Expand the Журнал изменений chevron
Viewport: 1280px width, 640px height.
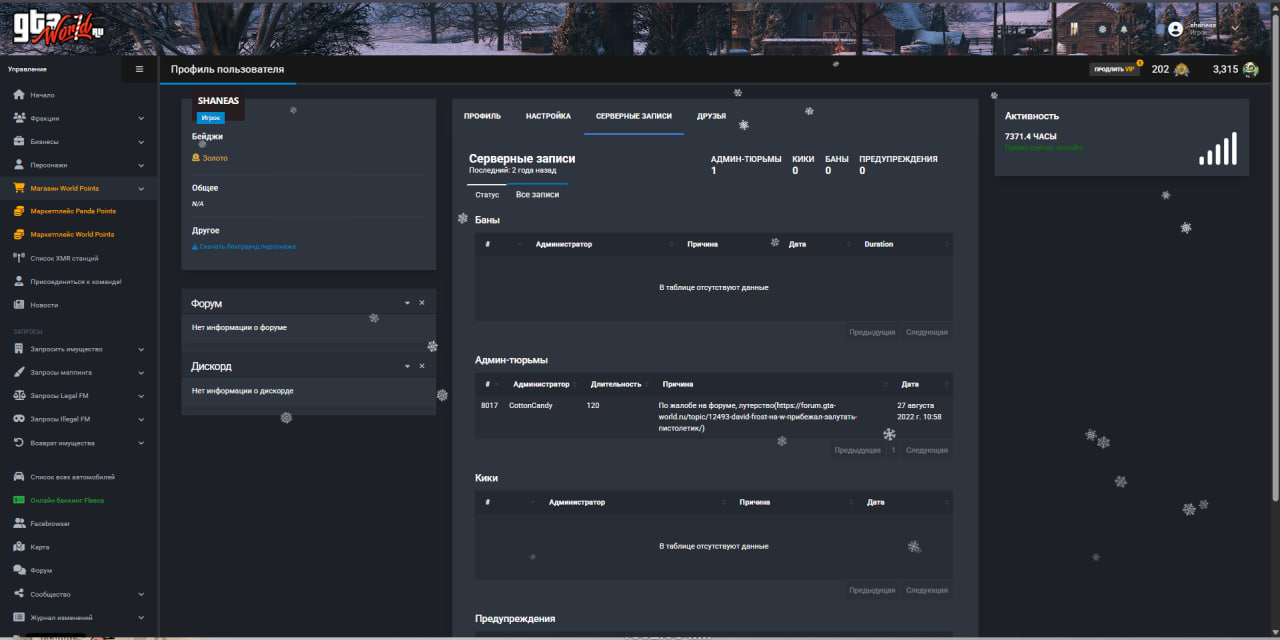coord(141,618)
